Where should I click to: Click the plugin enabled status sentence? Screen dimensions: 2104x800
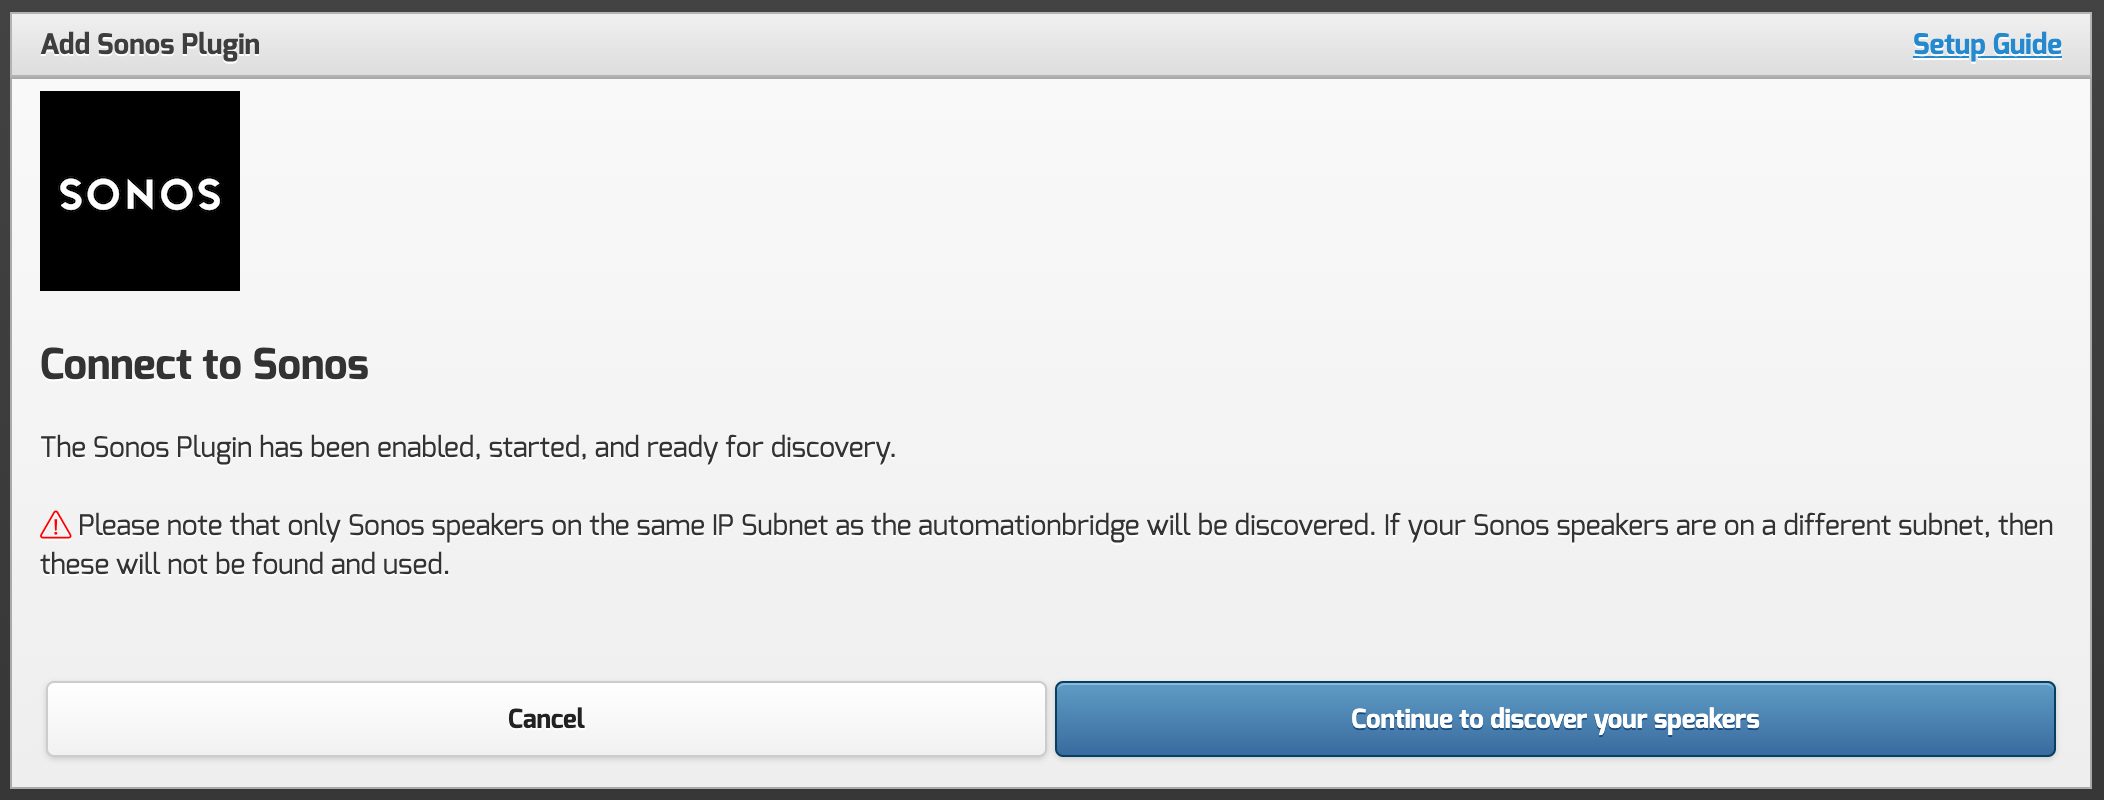point(467,447)
